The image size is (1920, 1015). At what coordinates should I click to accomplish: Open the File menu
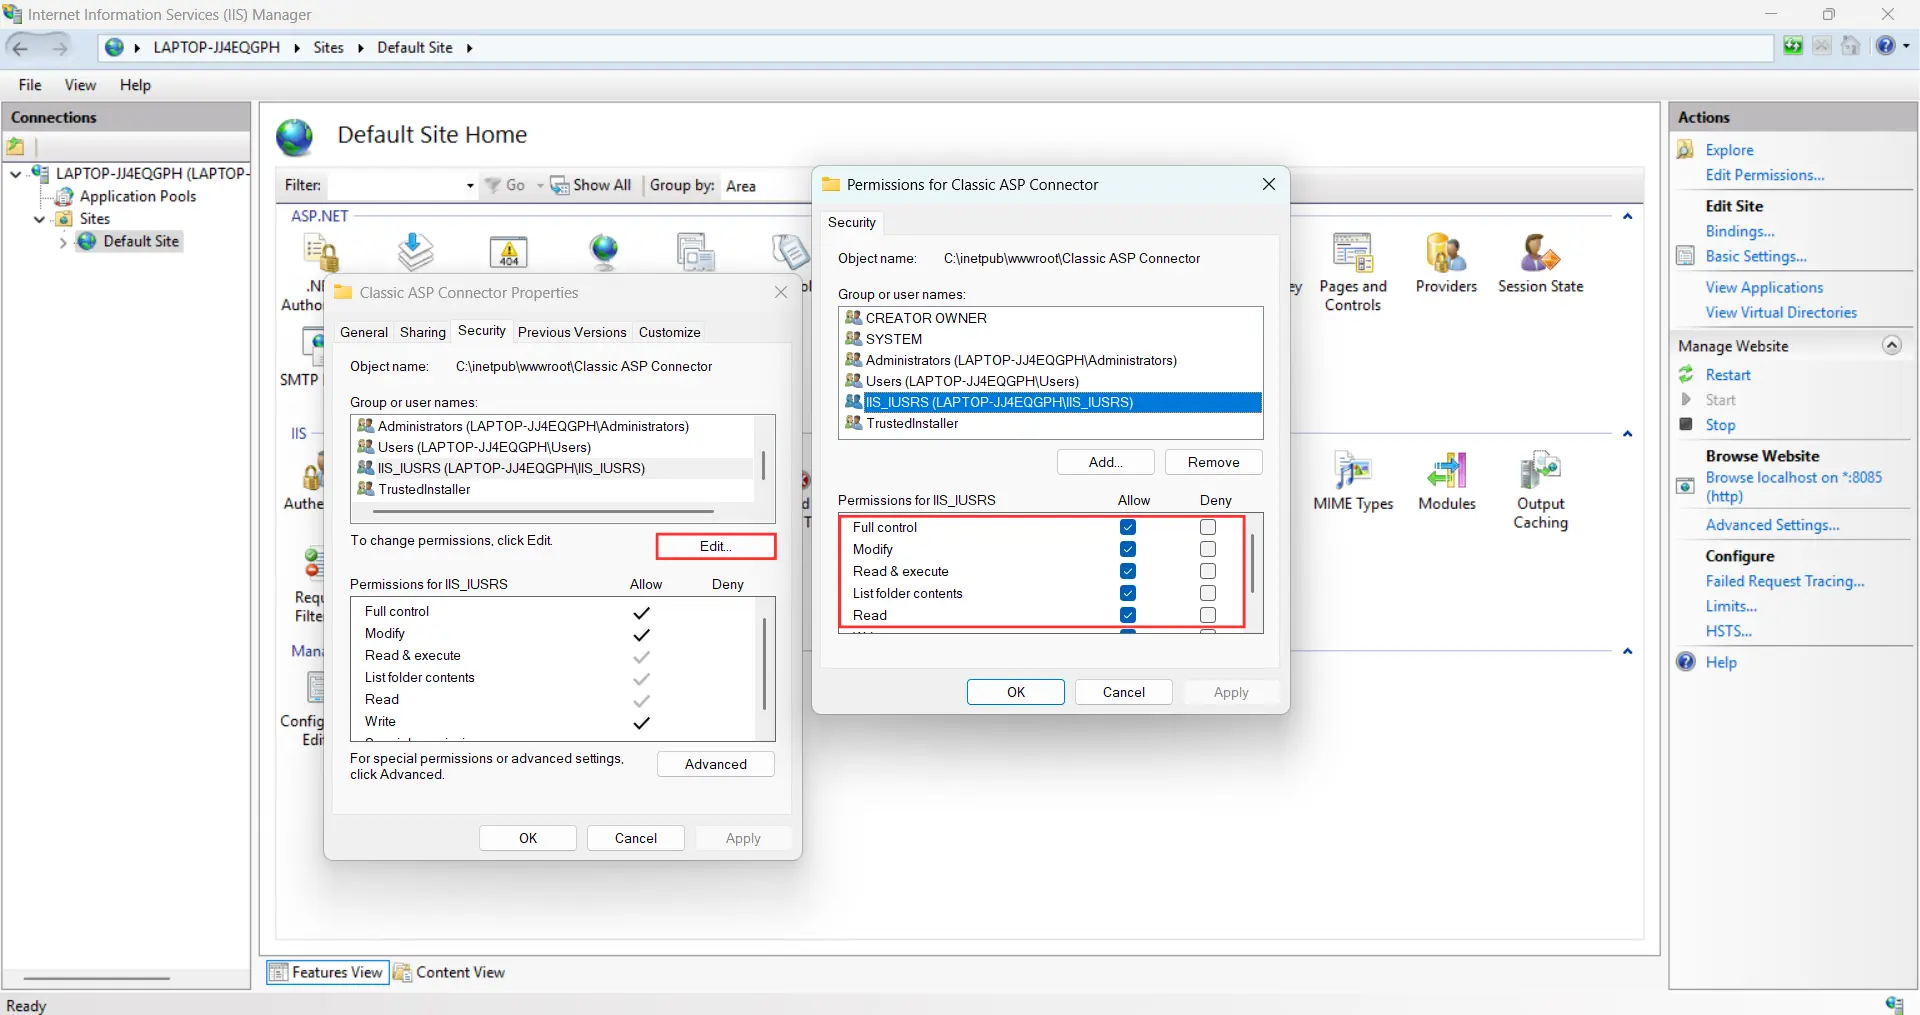(x=30, y=85)
